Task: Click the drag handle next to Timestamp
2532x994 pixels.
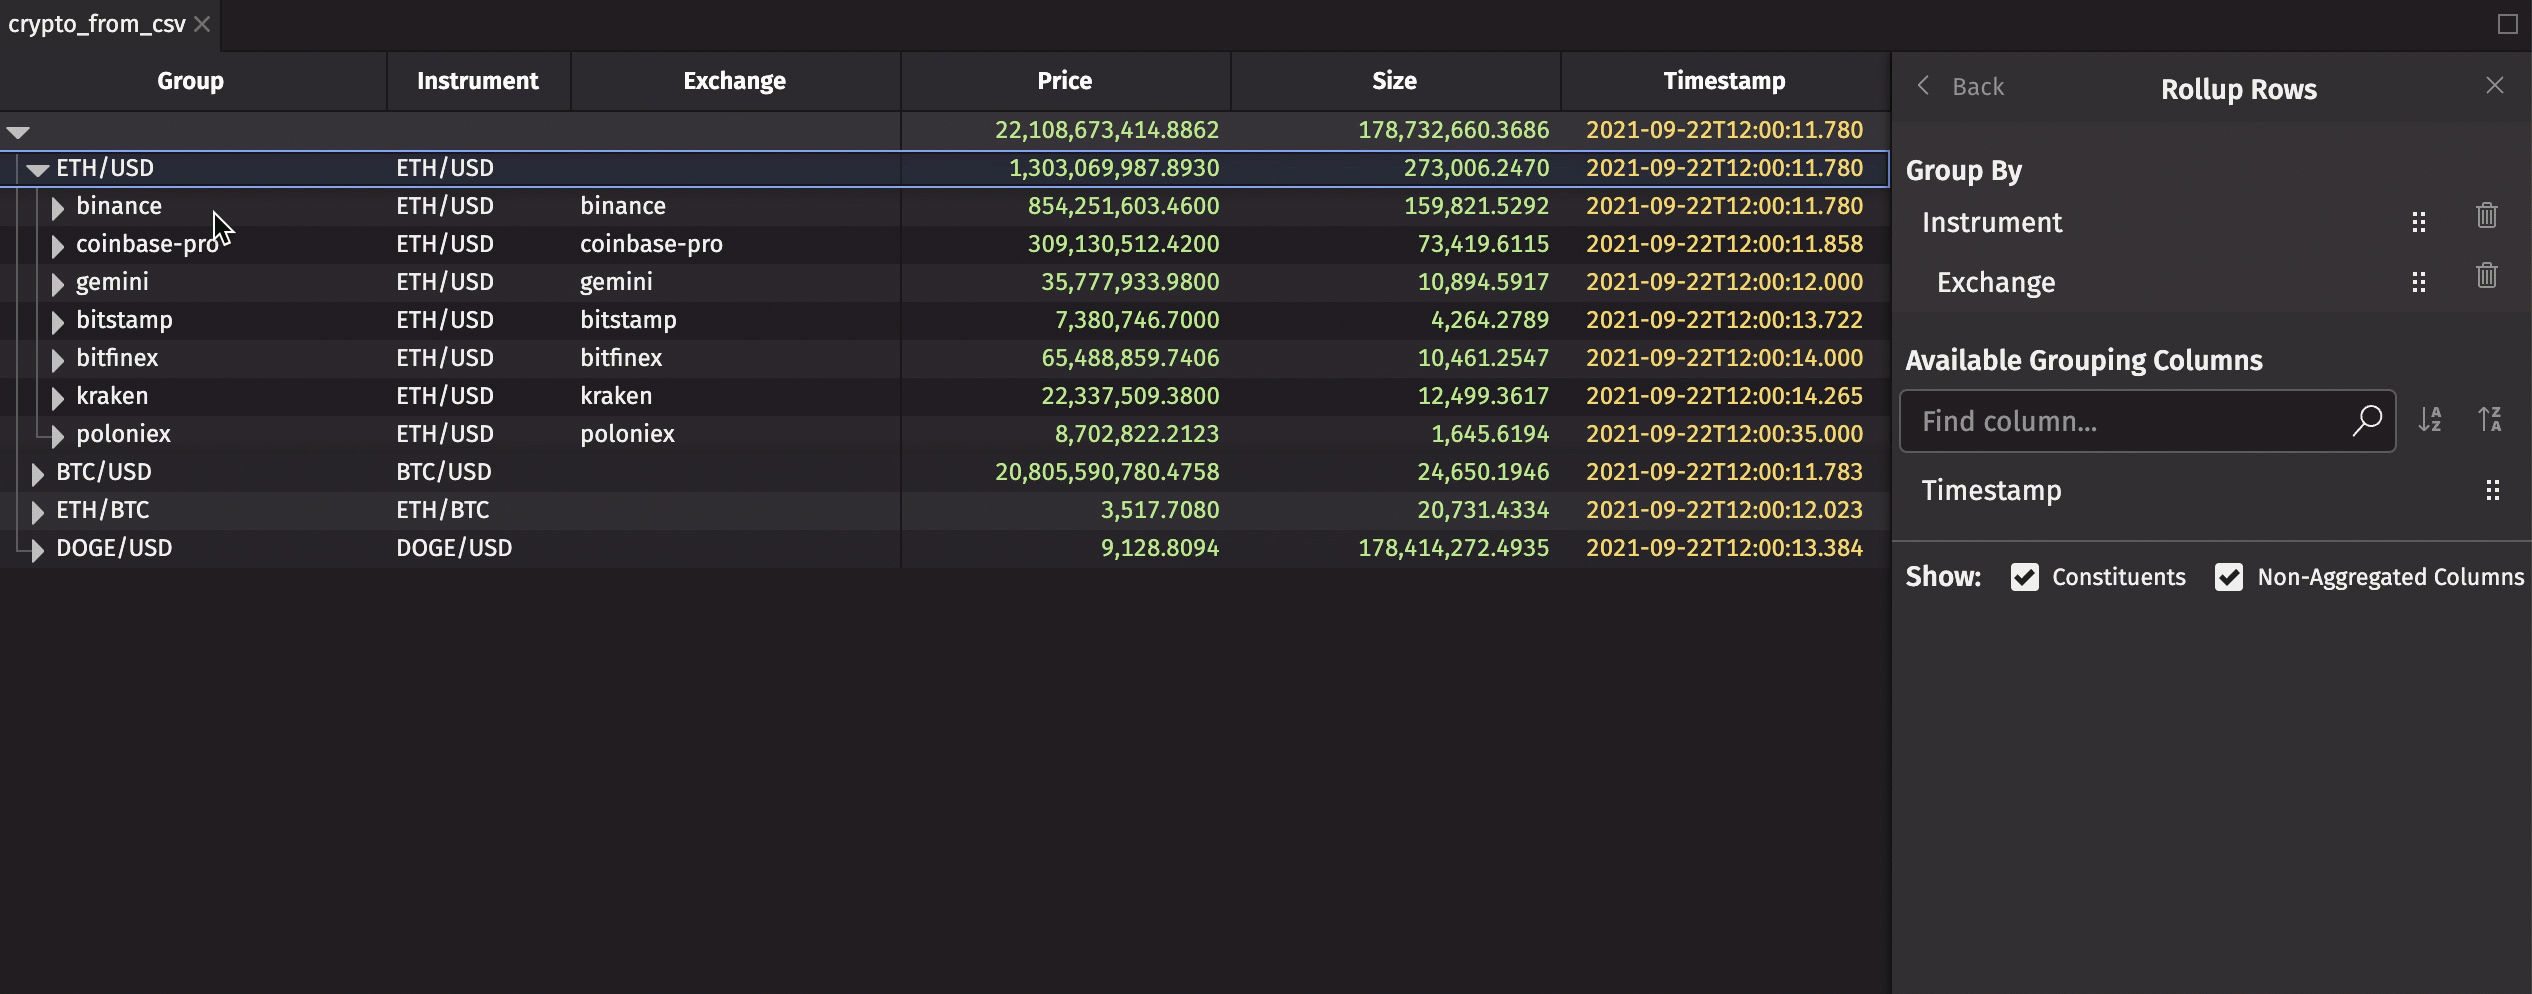Action: point(2492,490)
